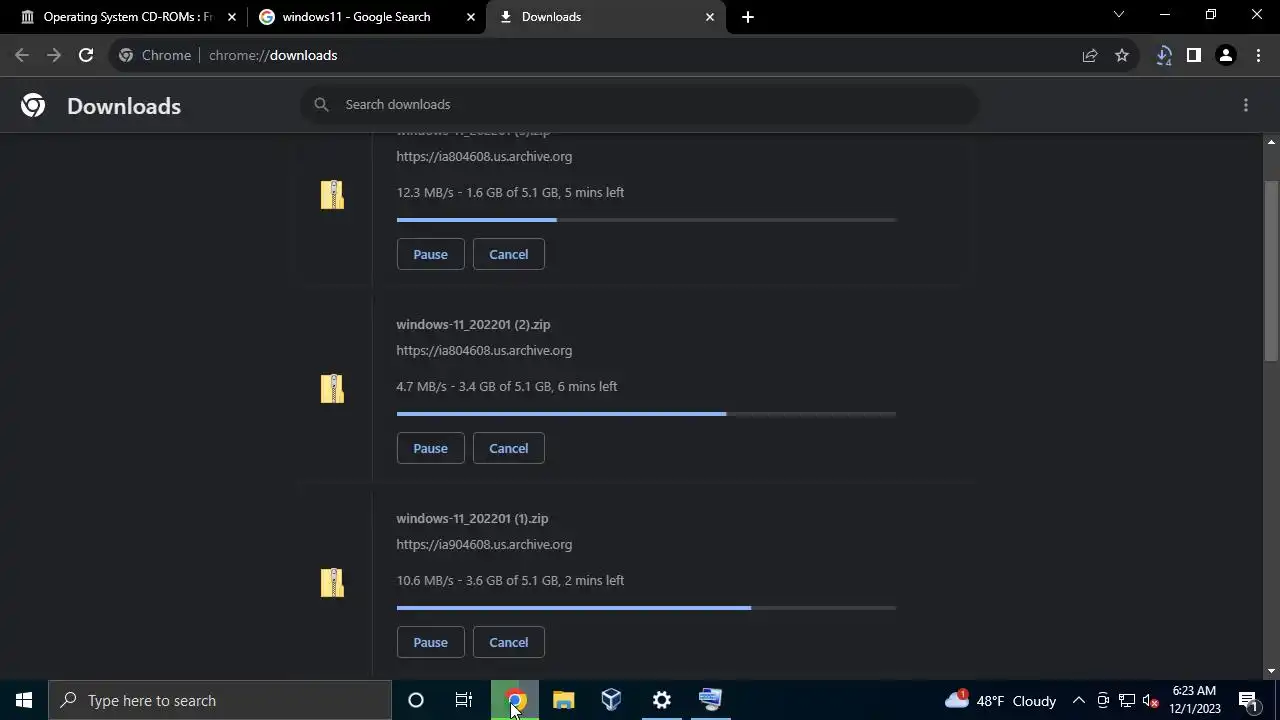Click the Chrome logo beside Downloads title
This screenshot has height=720, width=1280.
pyautogui.click(x=33, y=105)
